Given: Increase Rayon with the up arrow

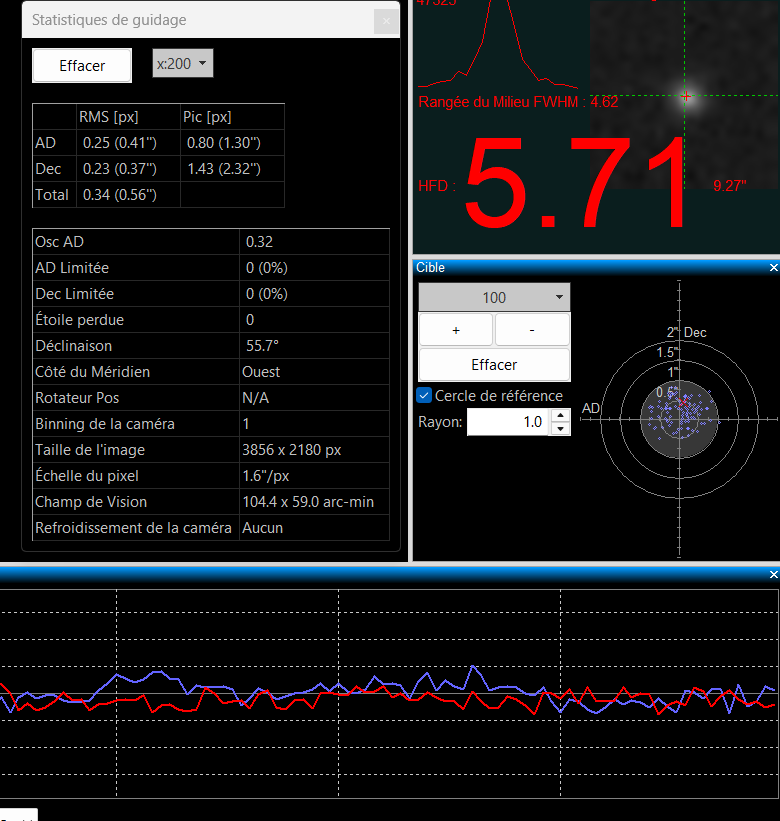Looking at the screenshot, I should click(560, 417).
